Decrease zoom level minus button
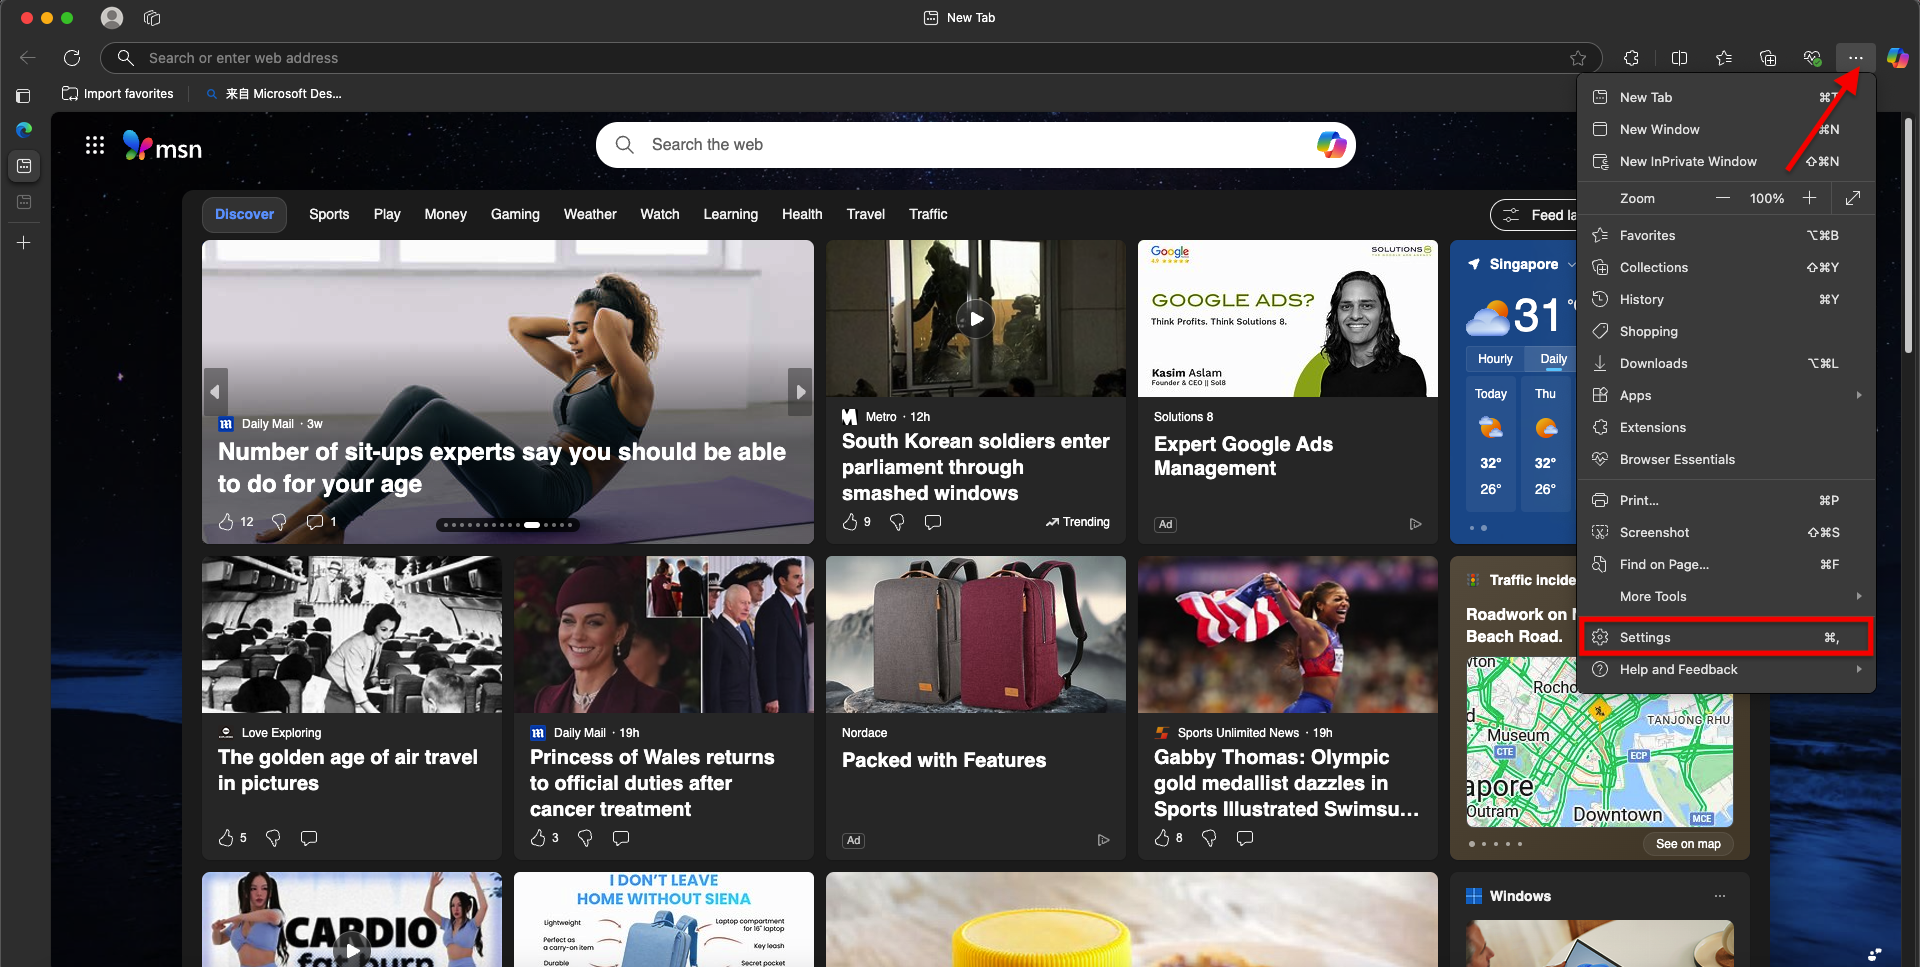Image resolution: width=1920 pixels, height=967 pixels. (x=1723, y=198)
